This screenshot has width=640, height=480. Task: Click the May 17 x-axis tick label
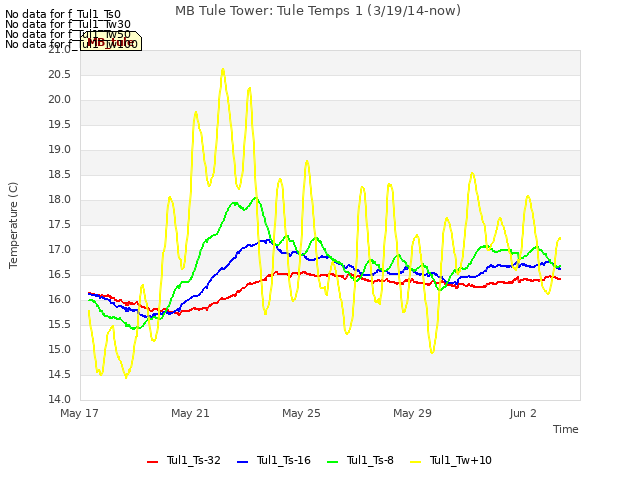(79, 413)
